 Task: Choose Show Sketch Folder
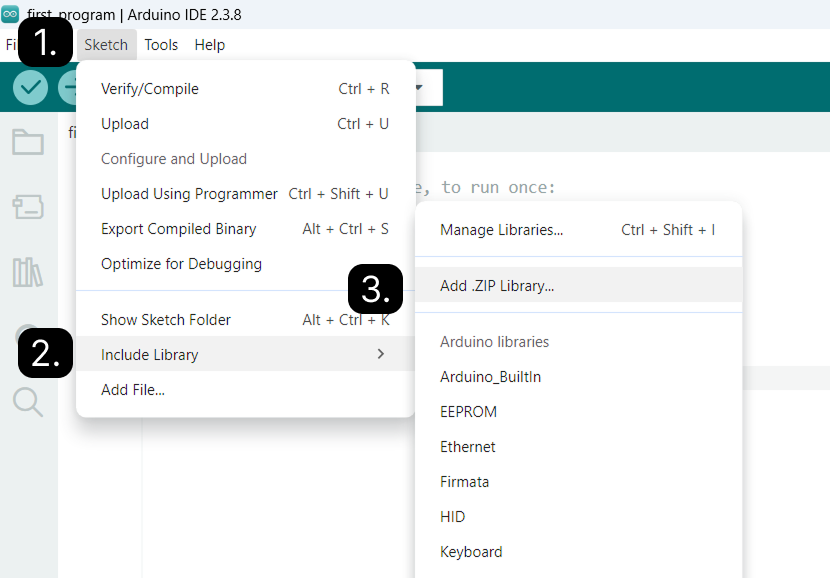pos(245,320)
